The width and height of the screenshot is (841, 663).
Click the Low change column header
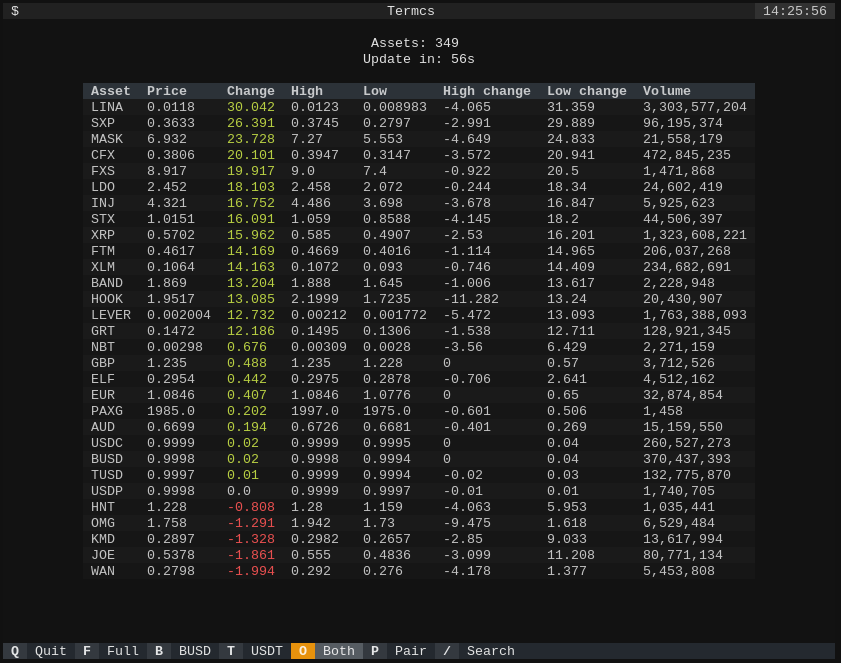tap(587, 91)
